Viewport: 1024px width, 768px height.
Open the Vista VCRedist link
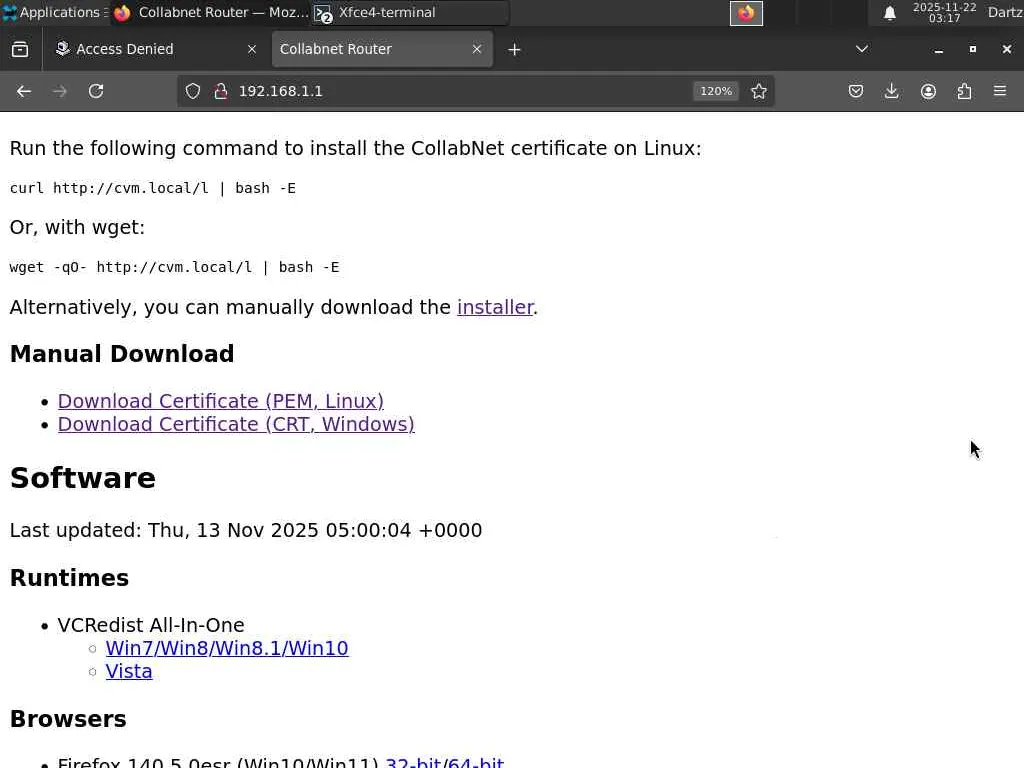click(x=129, y=671)
